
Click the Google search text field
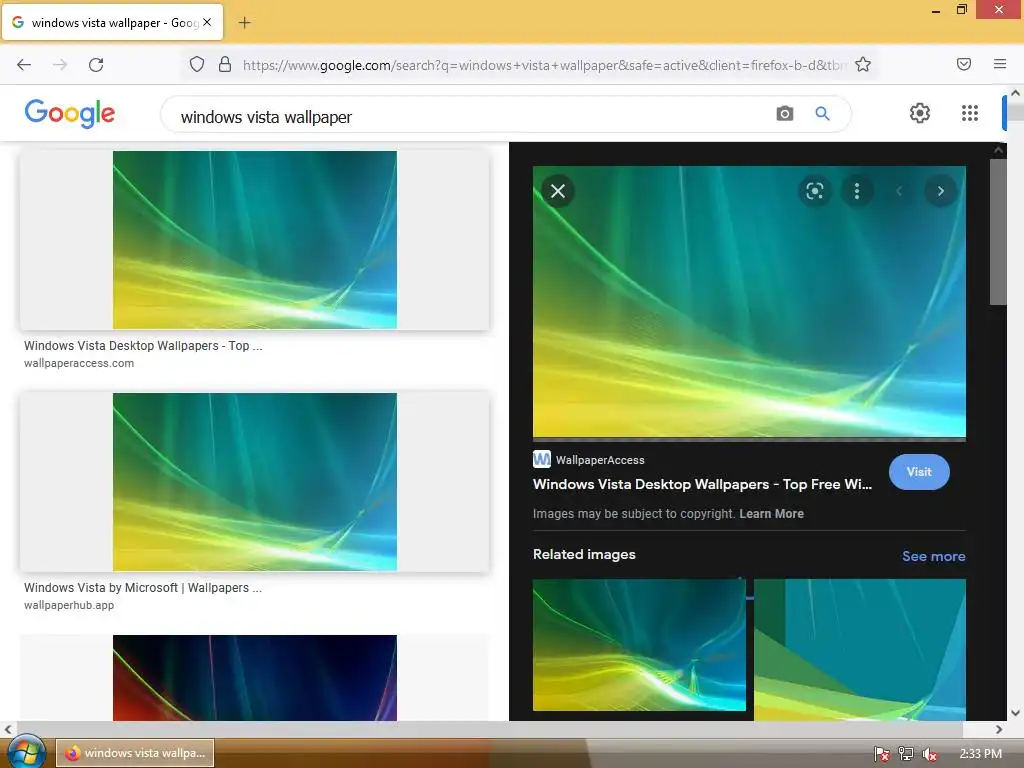tap(470, 116)
